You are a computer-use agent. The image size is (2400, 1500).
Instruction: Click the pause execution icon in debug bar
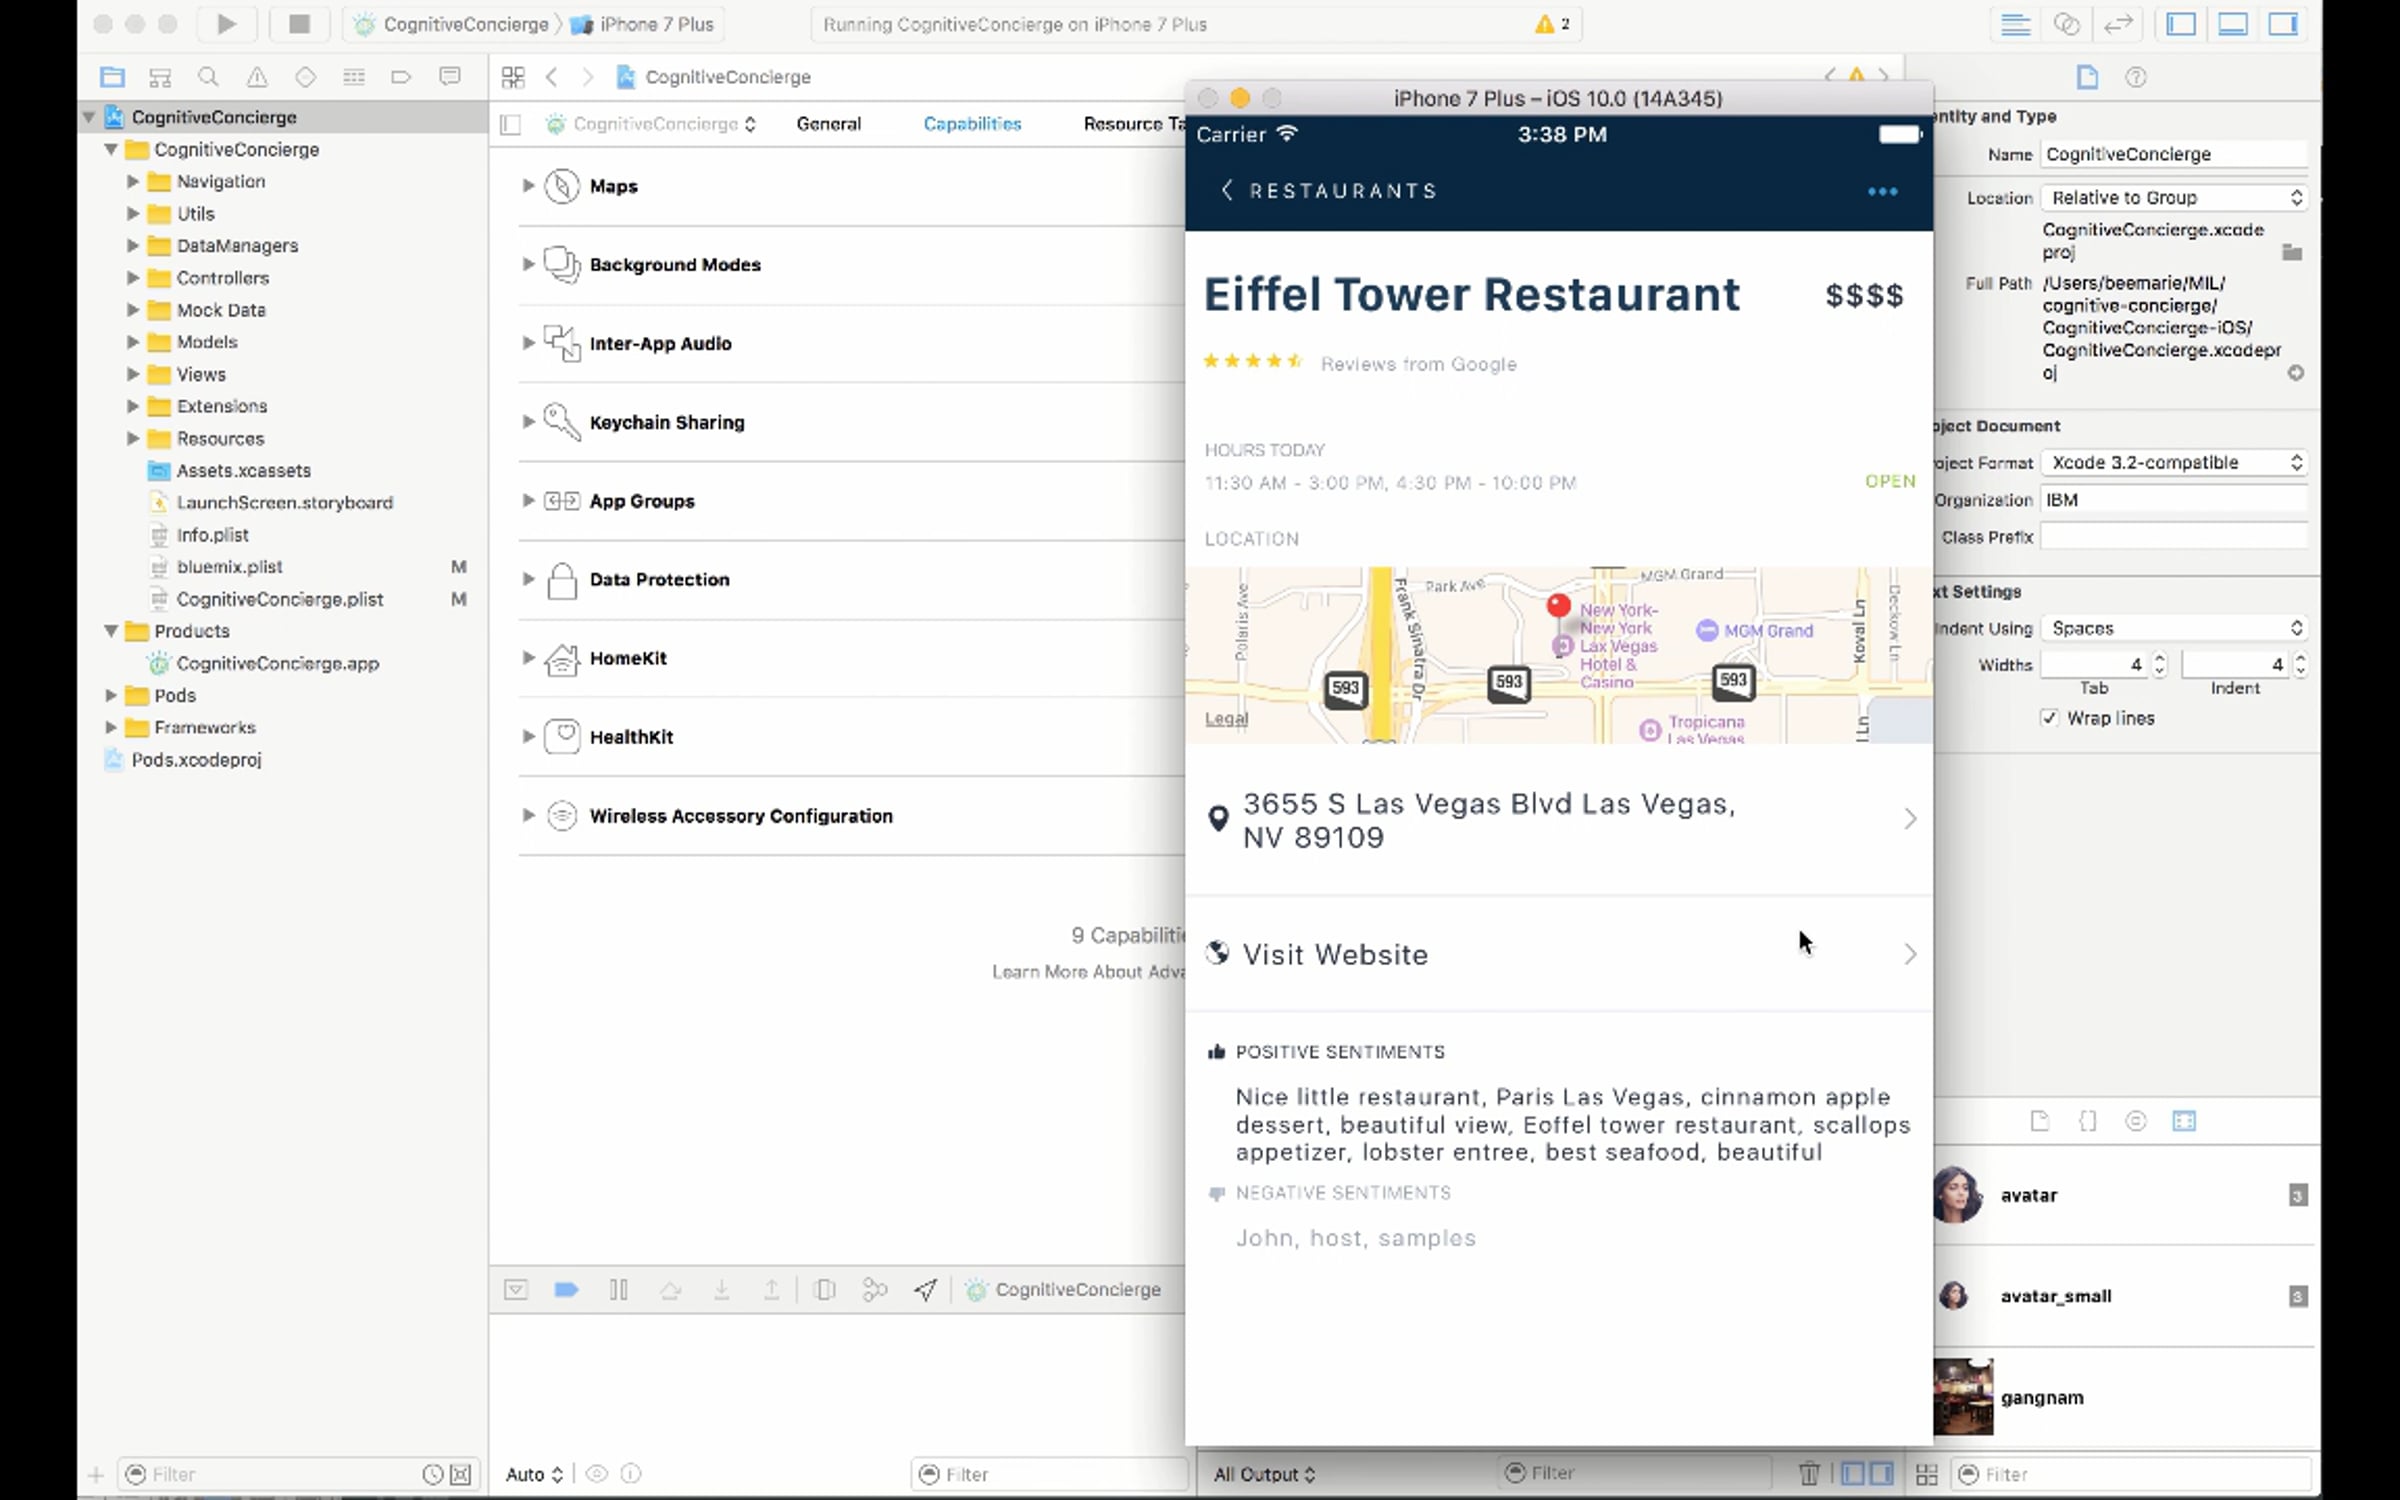(619, 1290)
